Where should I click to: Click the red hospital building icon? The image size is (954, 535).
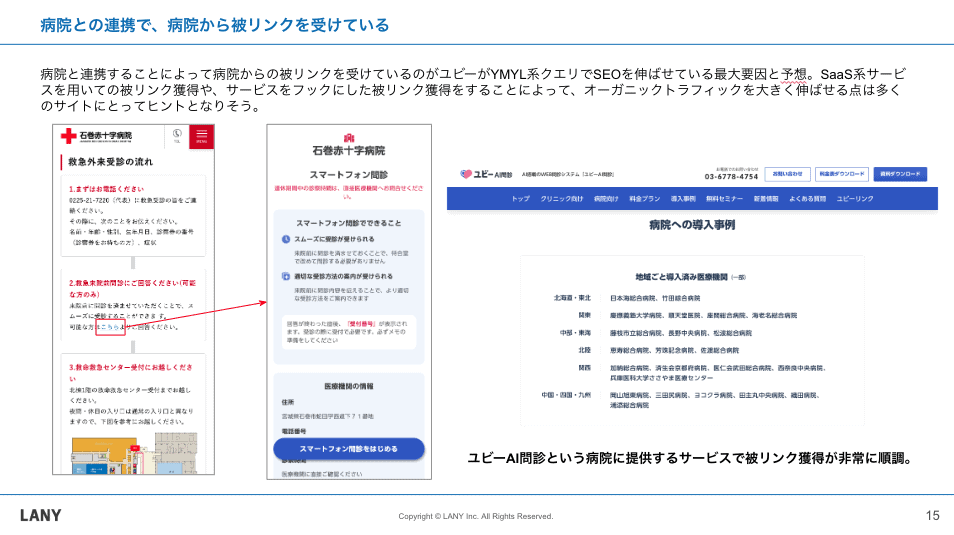coord(349,138)
